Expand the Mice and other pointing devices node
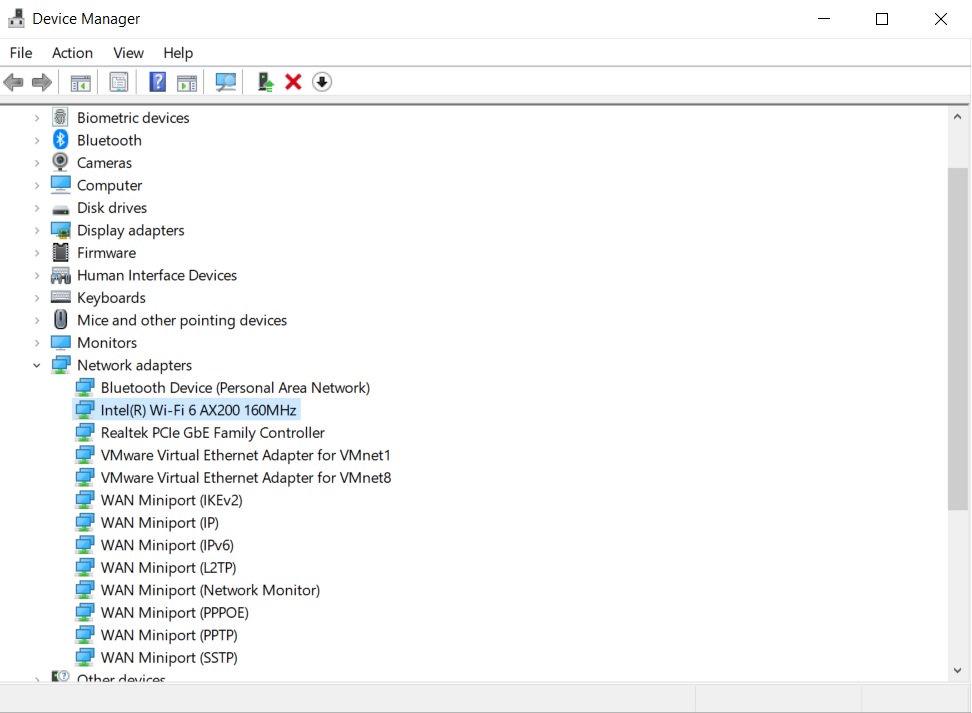This screenshot has height=713, width=972. coord(37,321)
